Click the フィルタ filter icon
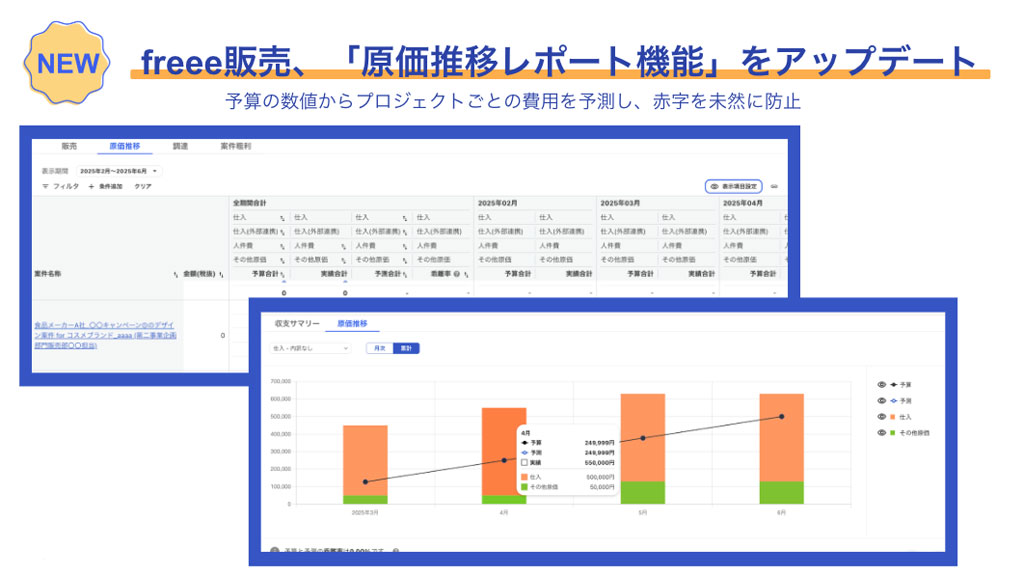This screenshot has width=1024, height=576. tap(45, 187)
